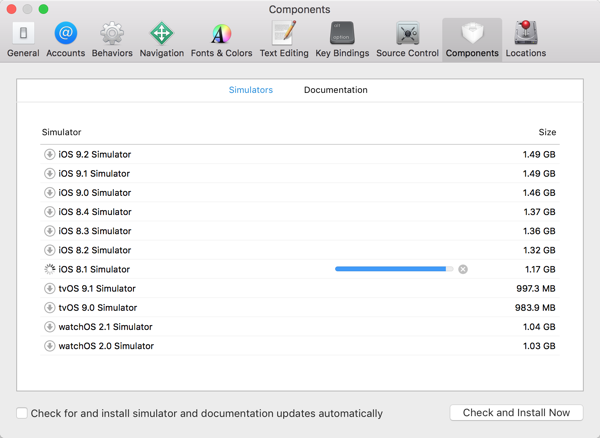Download the watchOS 2.1 Simulator
The height and width of the screenshot is (438, 600).
click(x=49, y=326)
